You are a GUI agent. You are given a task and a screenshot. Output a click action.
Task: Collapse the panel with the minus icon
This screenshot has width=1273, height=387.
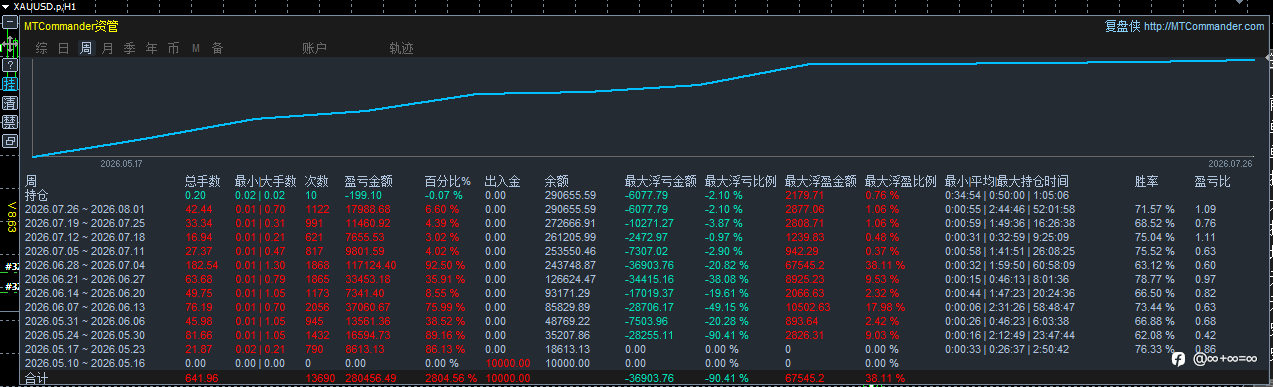click(x=10, y=21)
